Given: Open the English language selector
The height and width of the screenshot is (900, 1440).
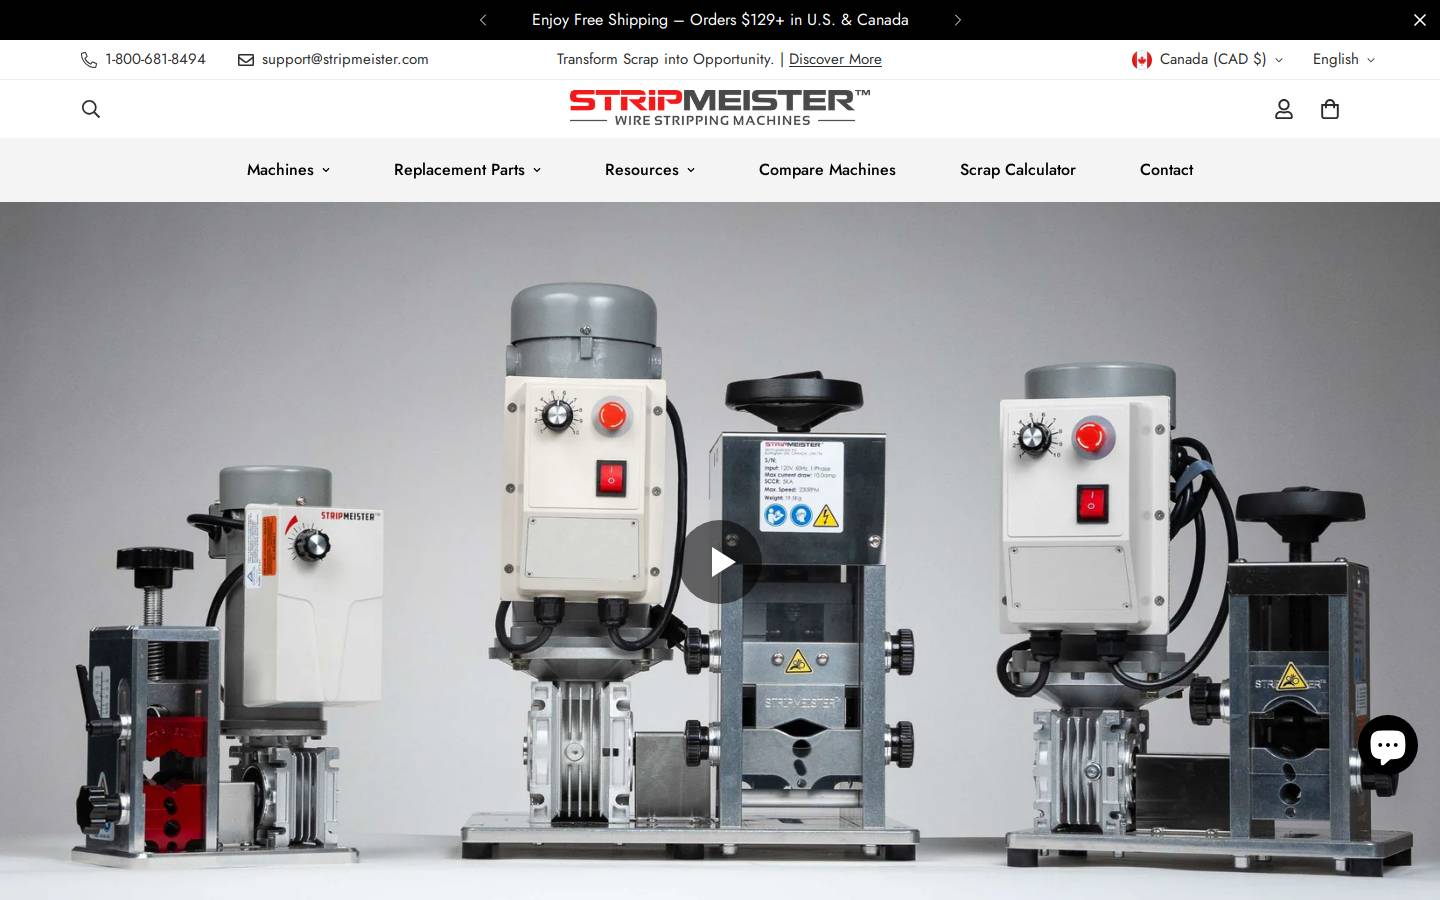Looking at the screenshot, I should tap(1344, 59).
